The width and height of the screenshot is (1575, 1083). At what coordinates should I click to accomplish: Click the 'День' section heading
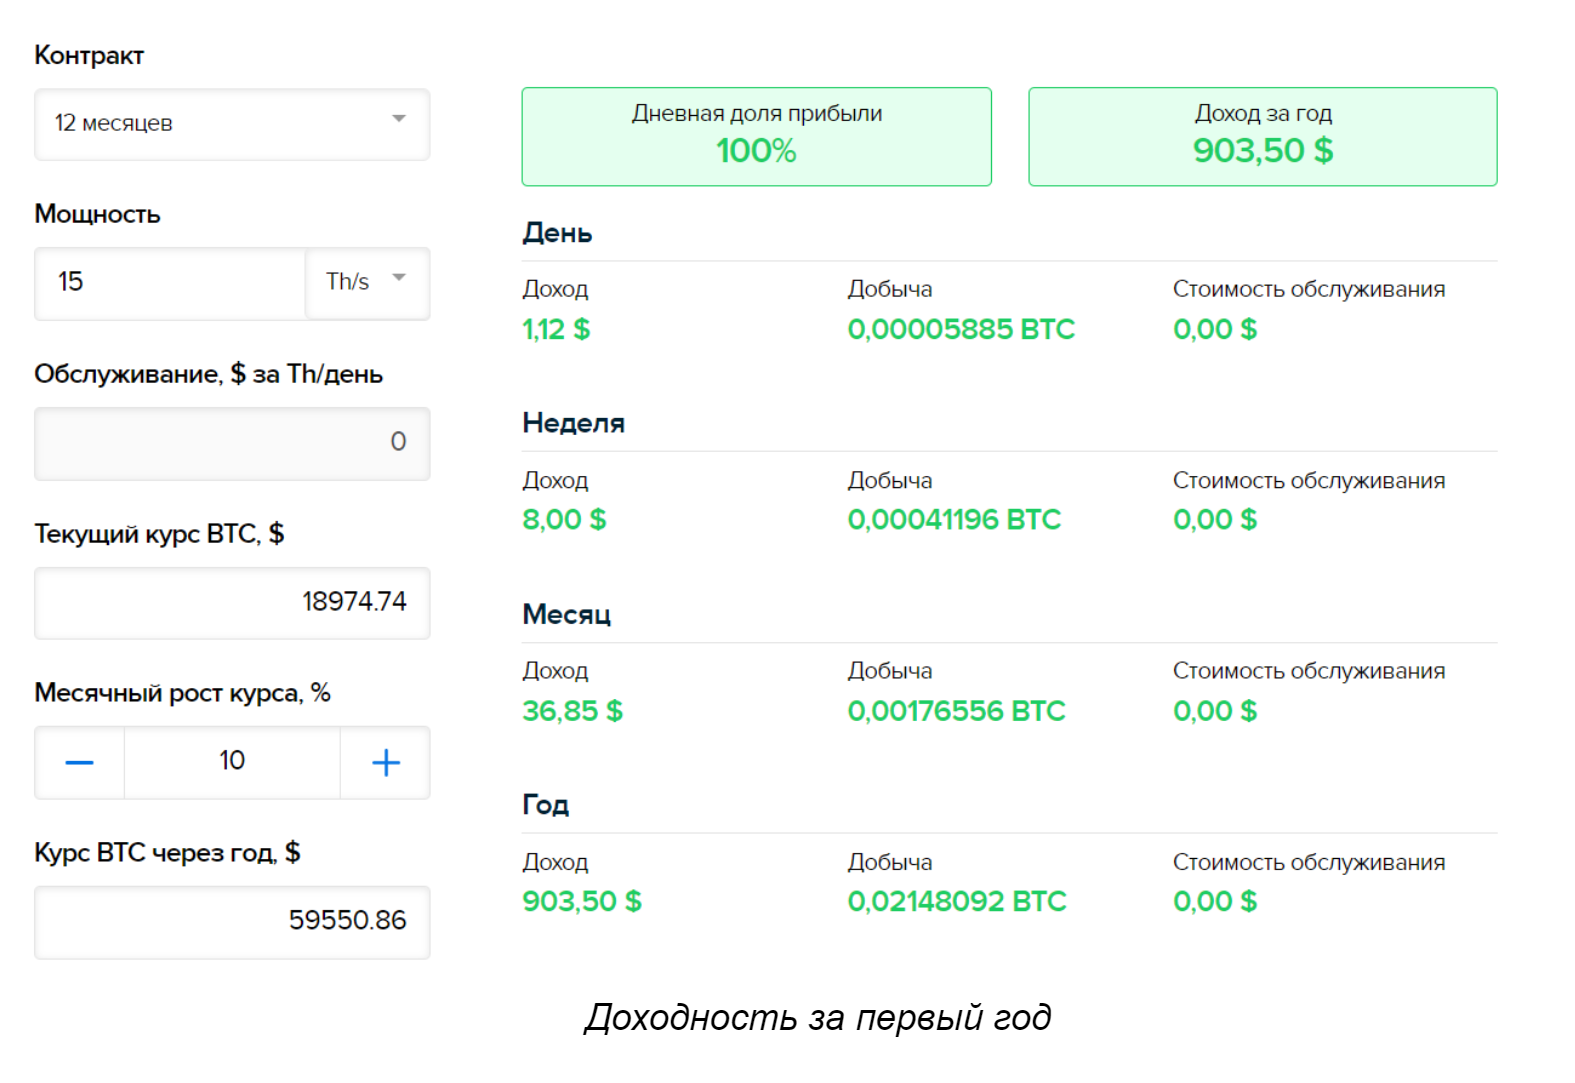557,233
